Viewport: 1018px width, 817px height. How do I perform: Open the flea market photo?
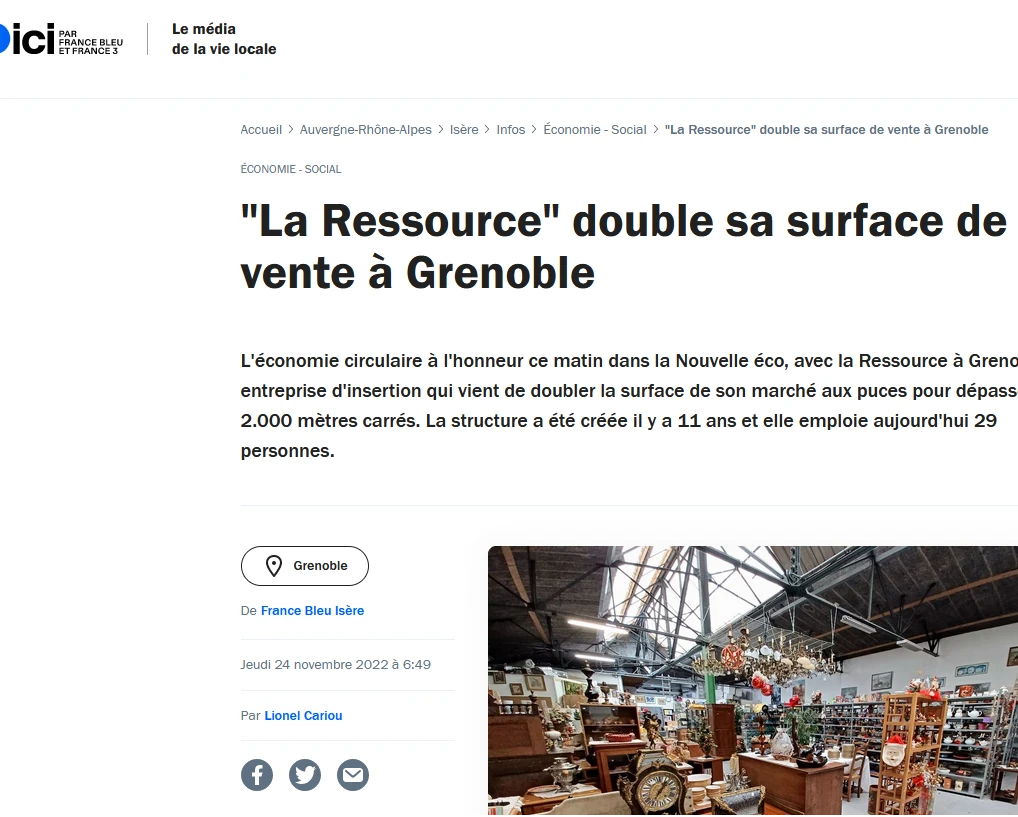coord(753,681)
